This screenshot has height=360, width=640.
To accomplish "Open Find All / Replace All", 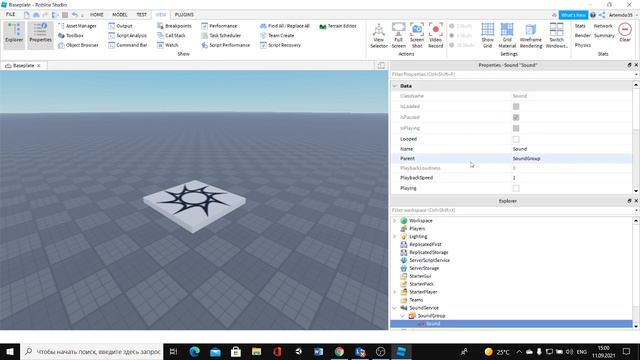I will tap(284, 26).
